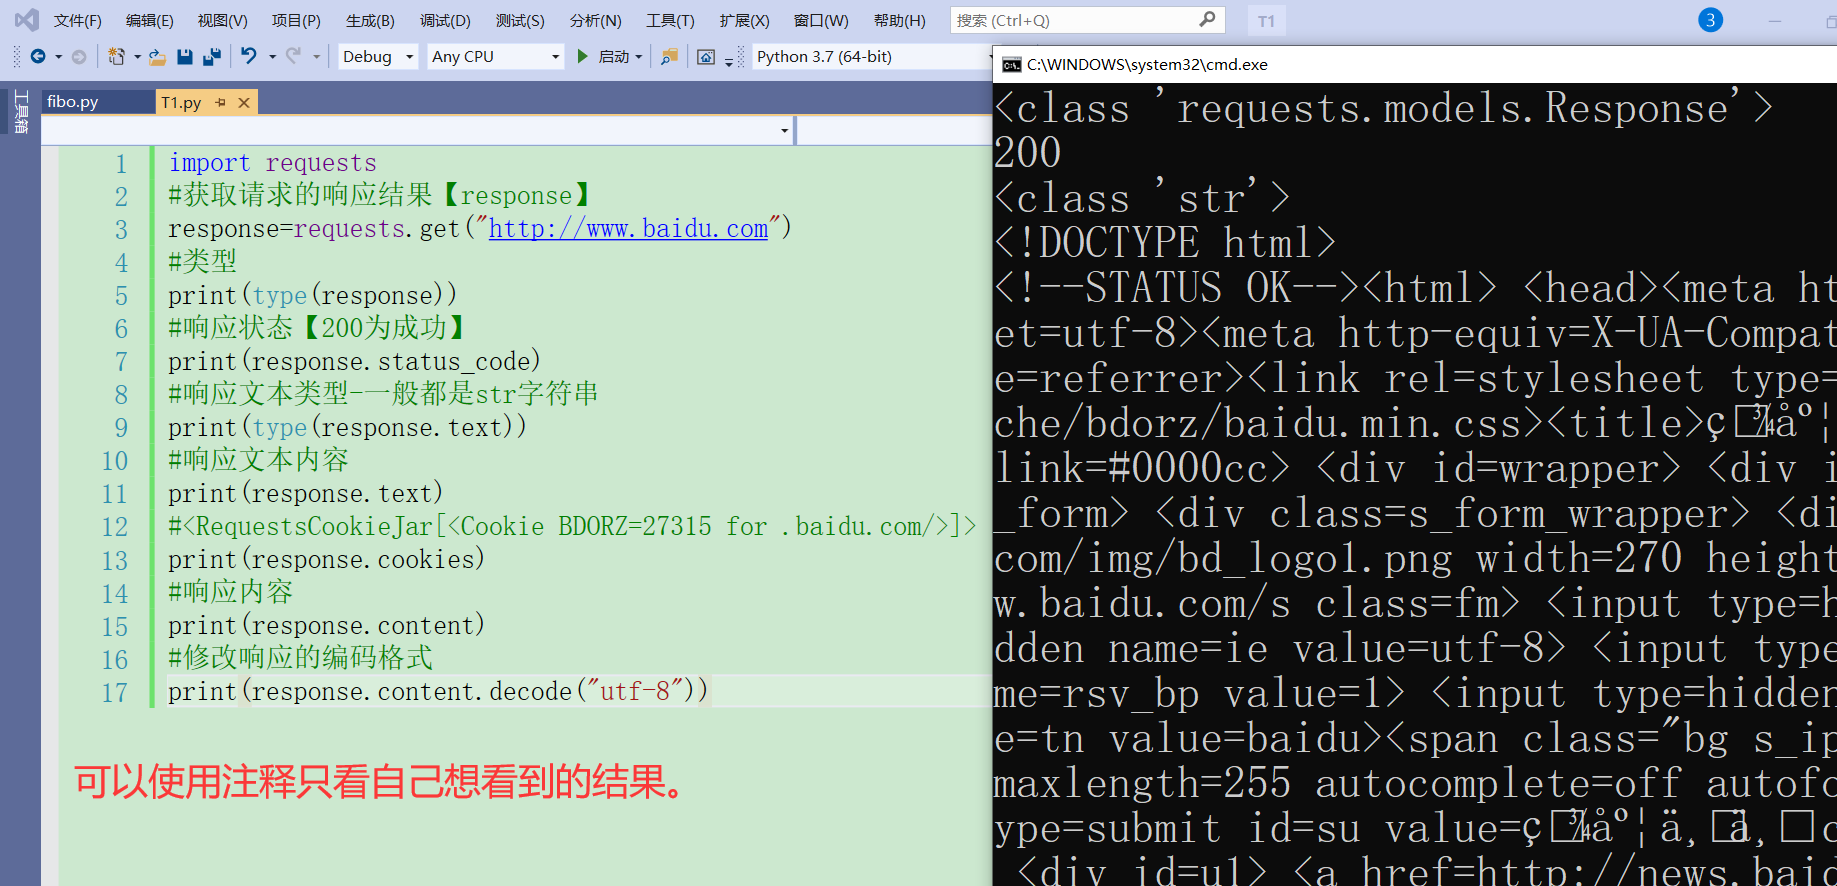Click the cmd.exe window title icon

coord(1012,65)
